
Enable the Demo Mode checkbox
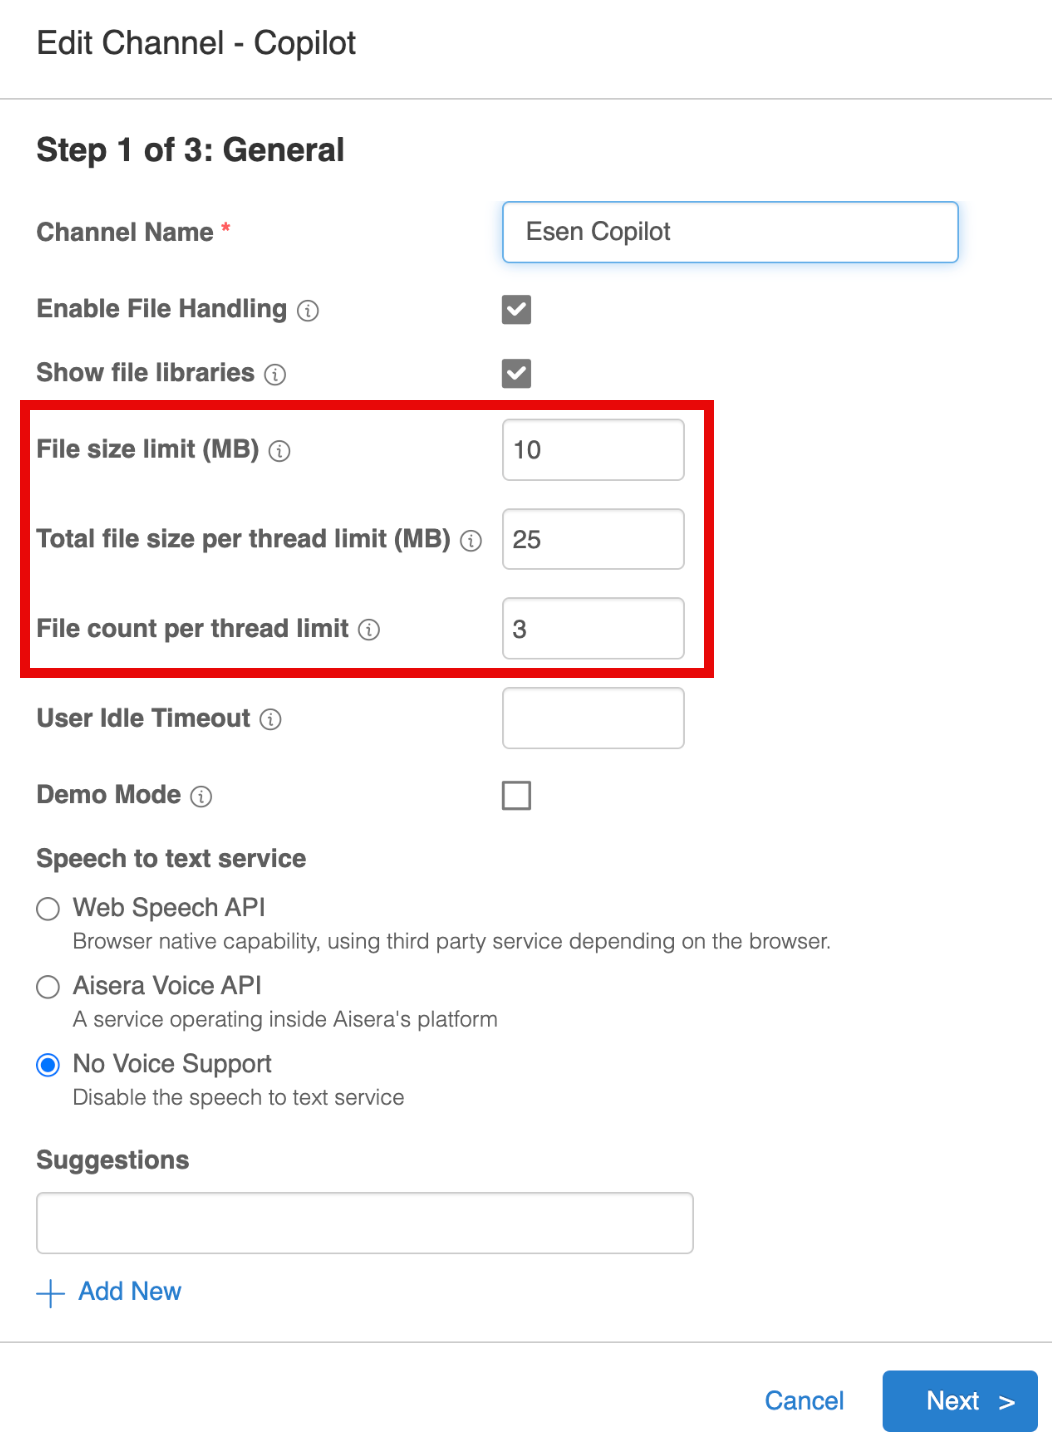click(x=516, y=796)
